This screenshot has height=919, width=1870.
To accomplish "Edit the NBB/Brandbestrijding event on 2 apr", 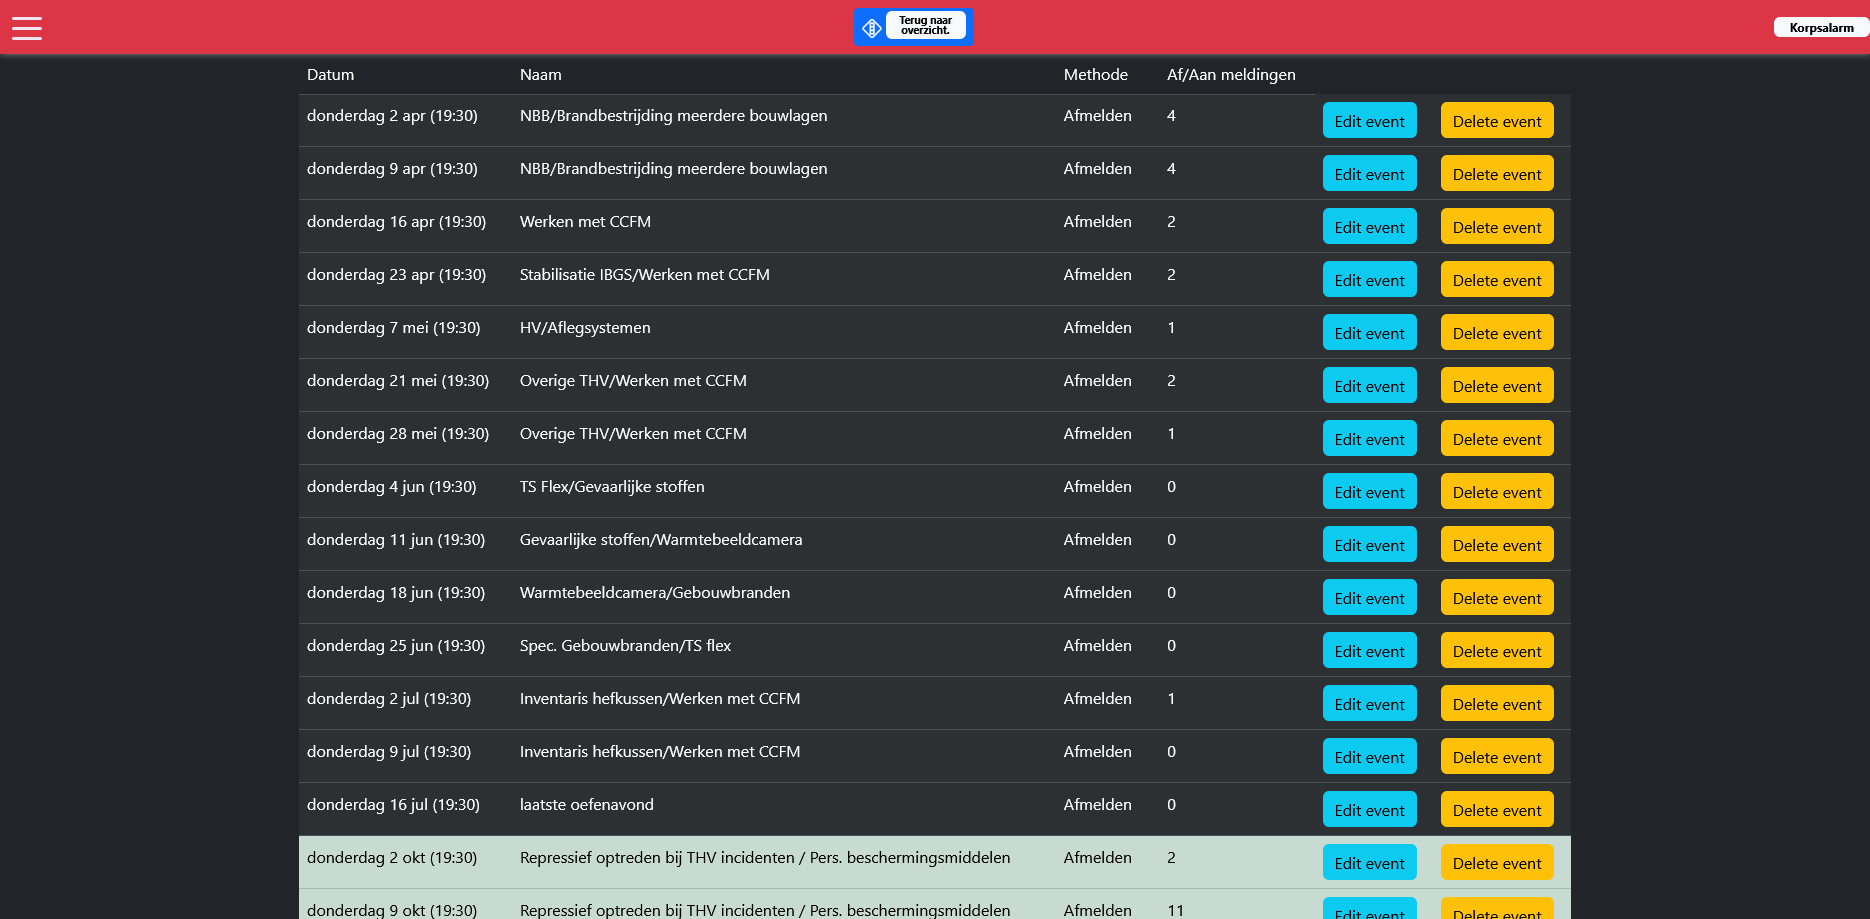I will click(1369, 119).
